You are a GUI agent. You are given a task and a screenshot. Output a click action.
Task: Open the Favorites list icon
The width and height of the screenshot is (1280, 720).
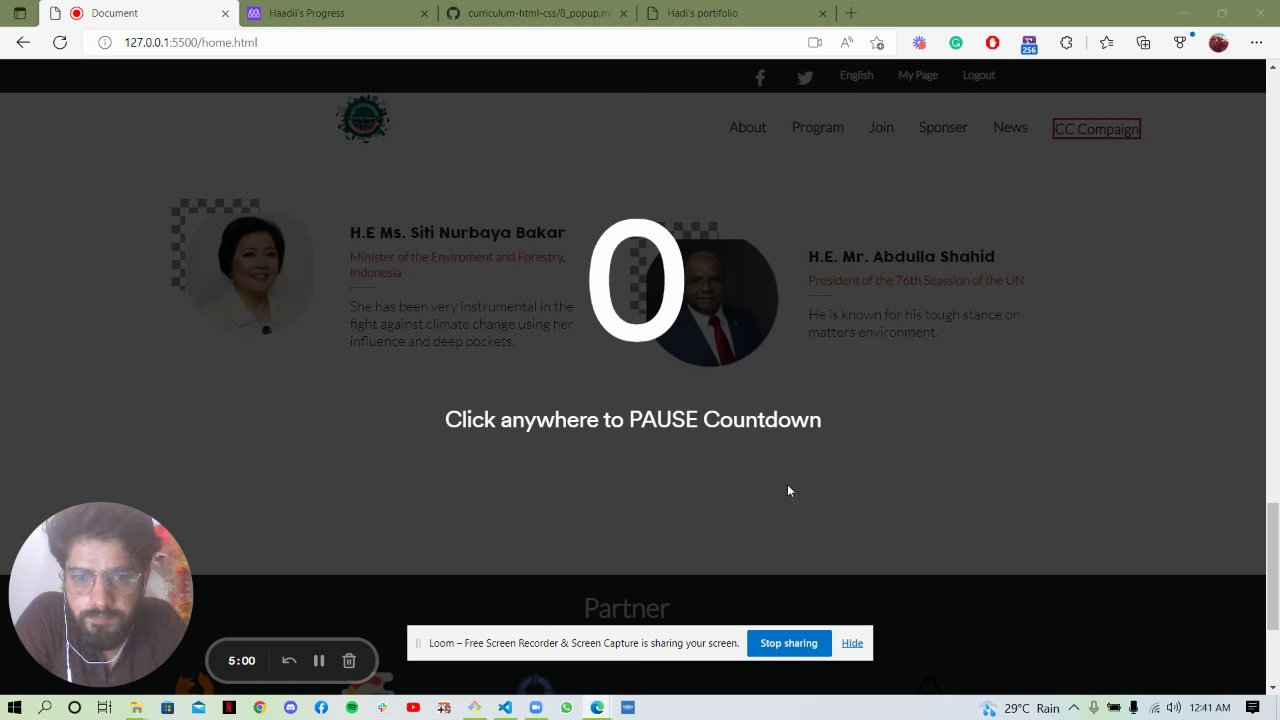1106,42
